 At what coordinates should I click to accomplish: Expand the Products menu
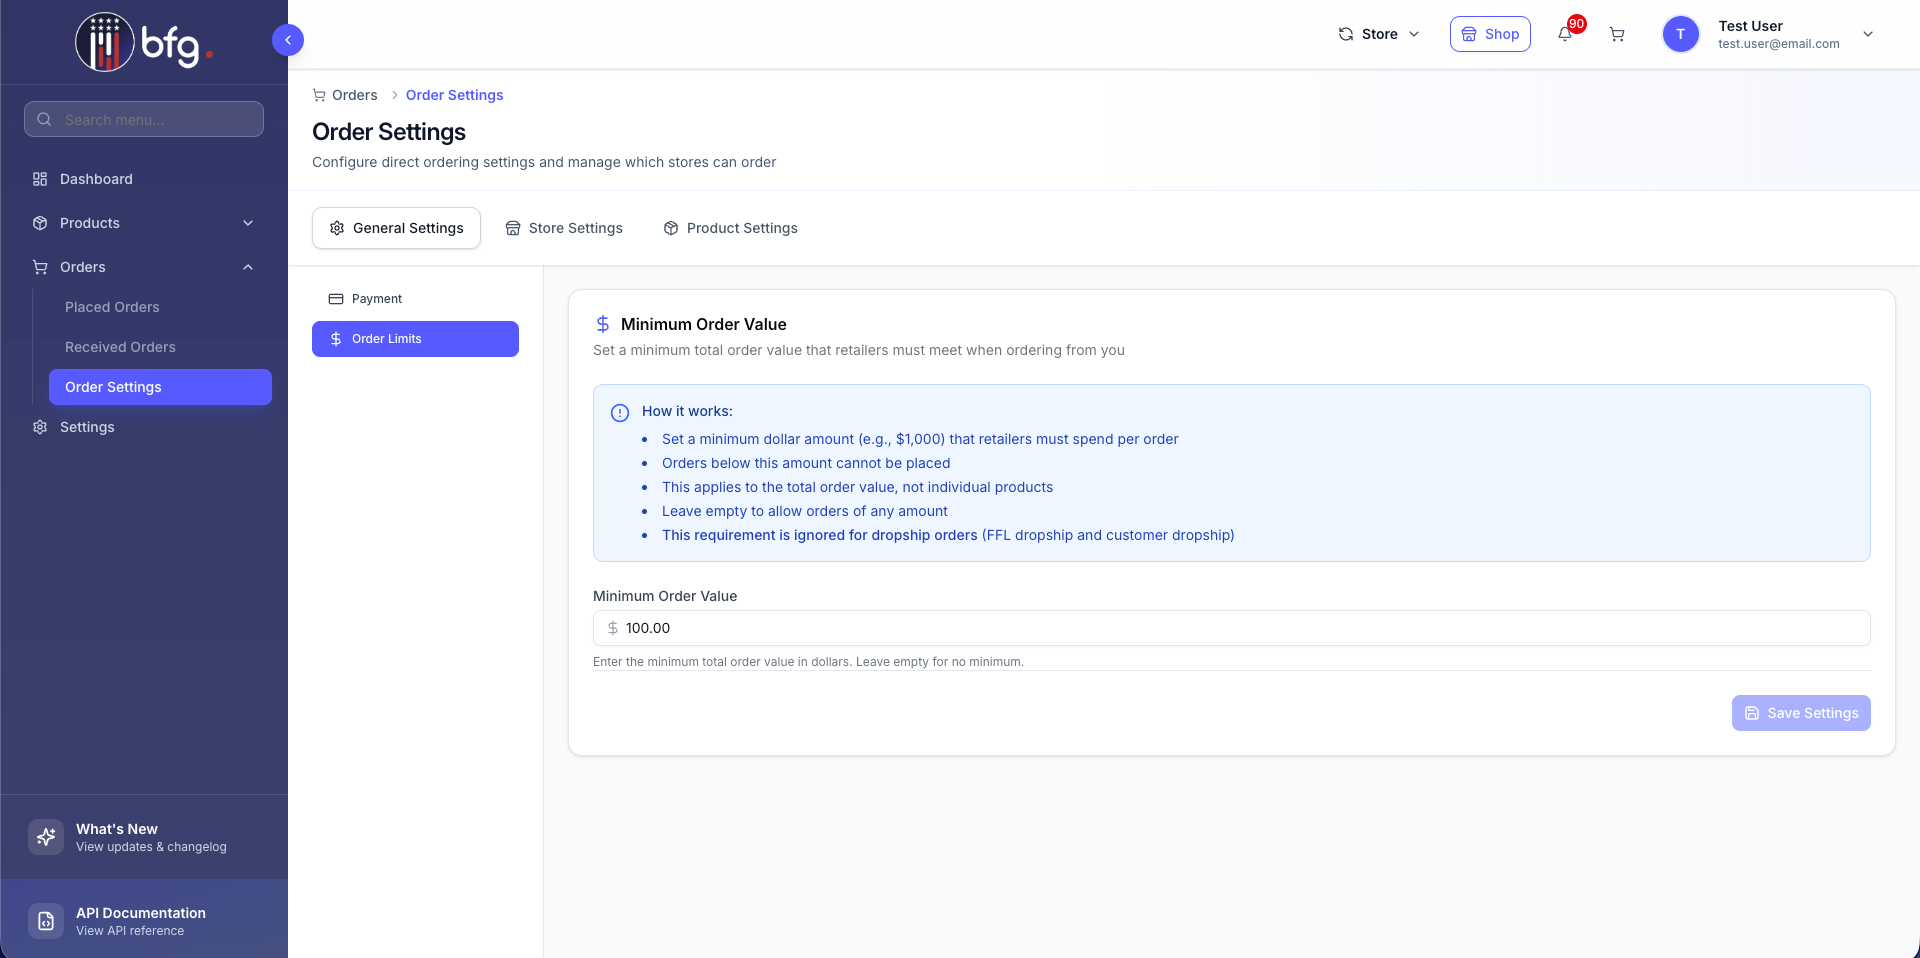coord(144,223)
